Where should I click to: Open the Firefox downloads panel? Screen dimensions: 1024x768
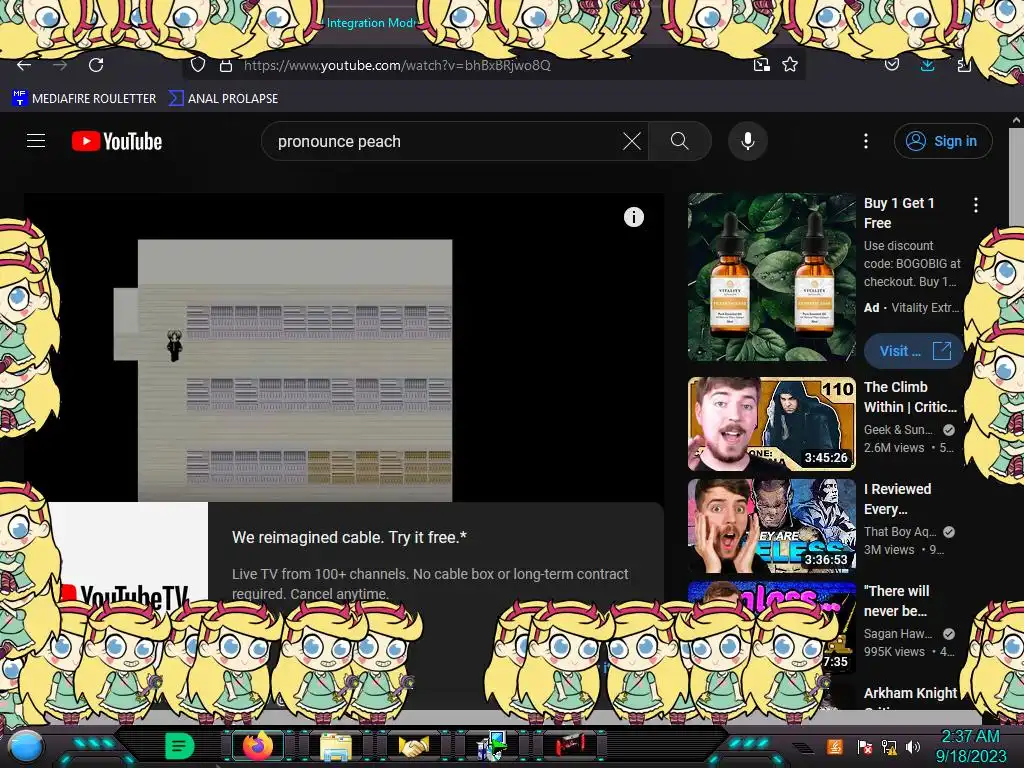pyautogui.click(x=927, y=65)
